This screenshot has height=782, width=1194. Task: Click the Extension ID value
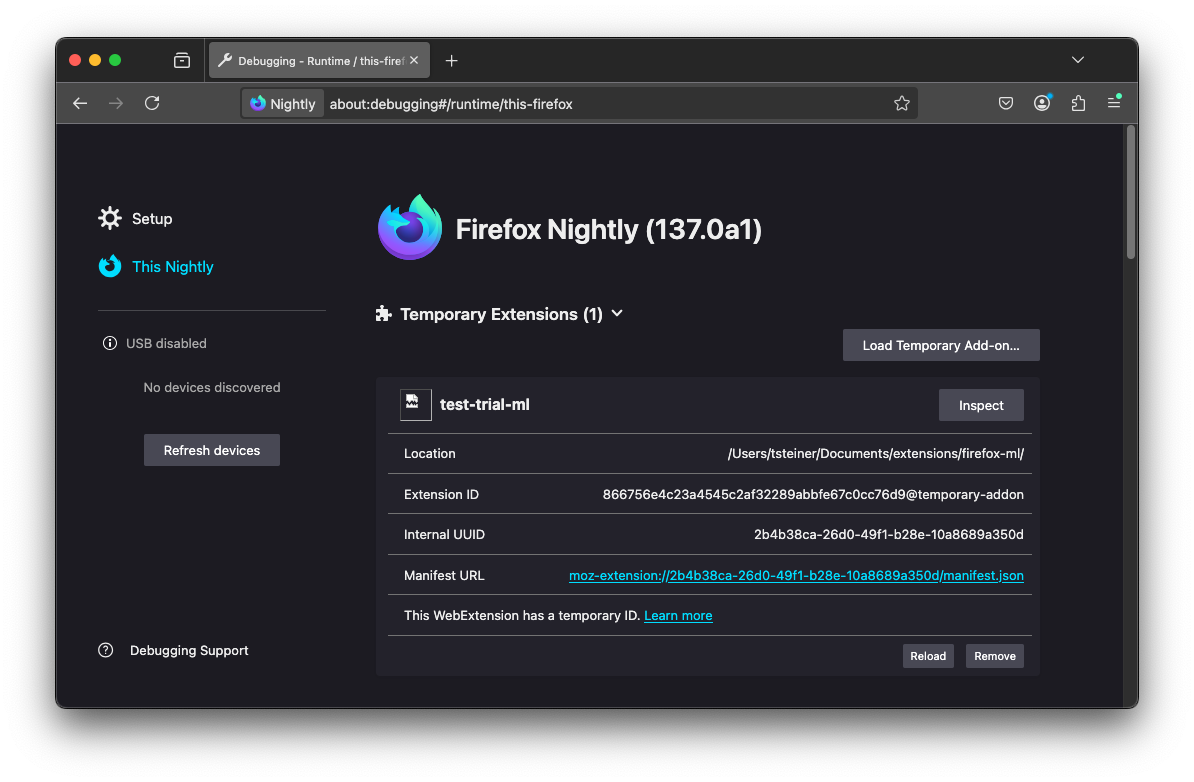(x=813, y=495)
